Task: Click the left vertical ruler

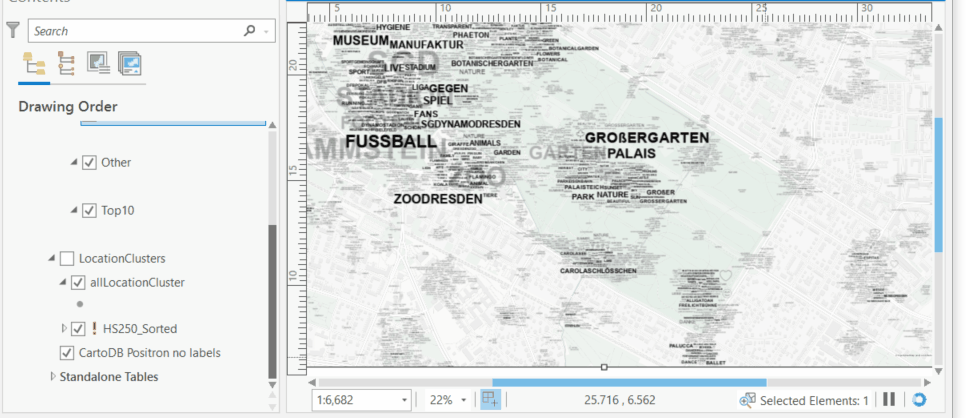Action: pos(298,199)
